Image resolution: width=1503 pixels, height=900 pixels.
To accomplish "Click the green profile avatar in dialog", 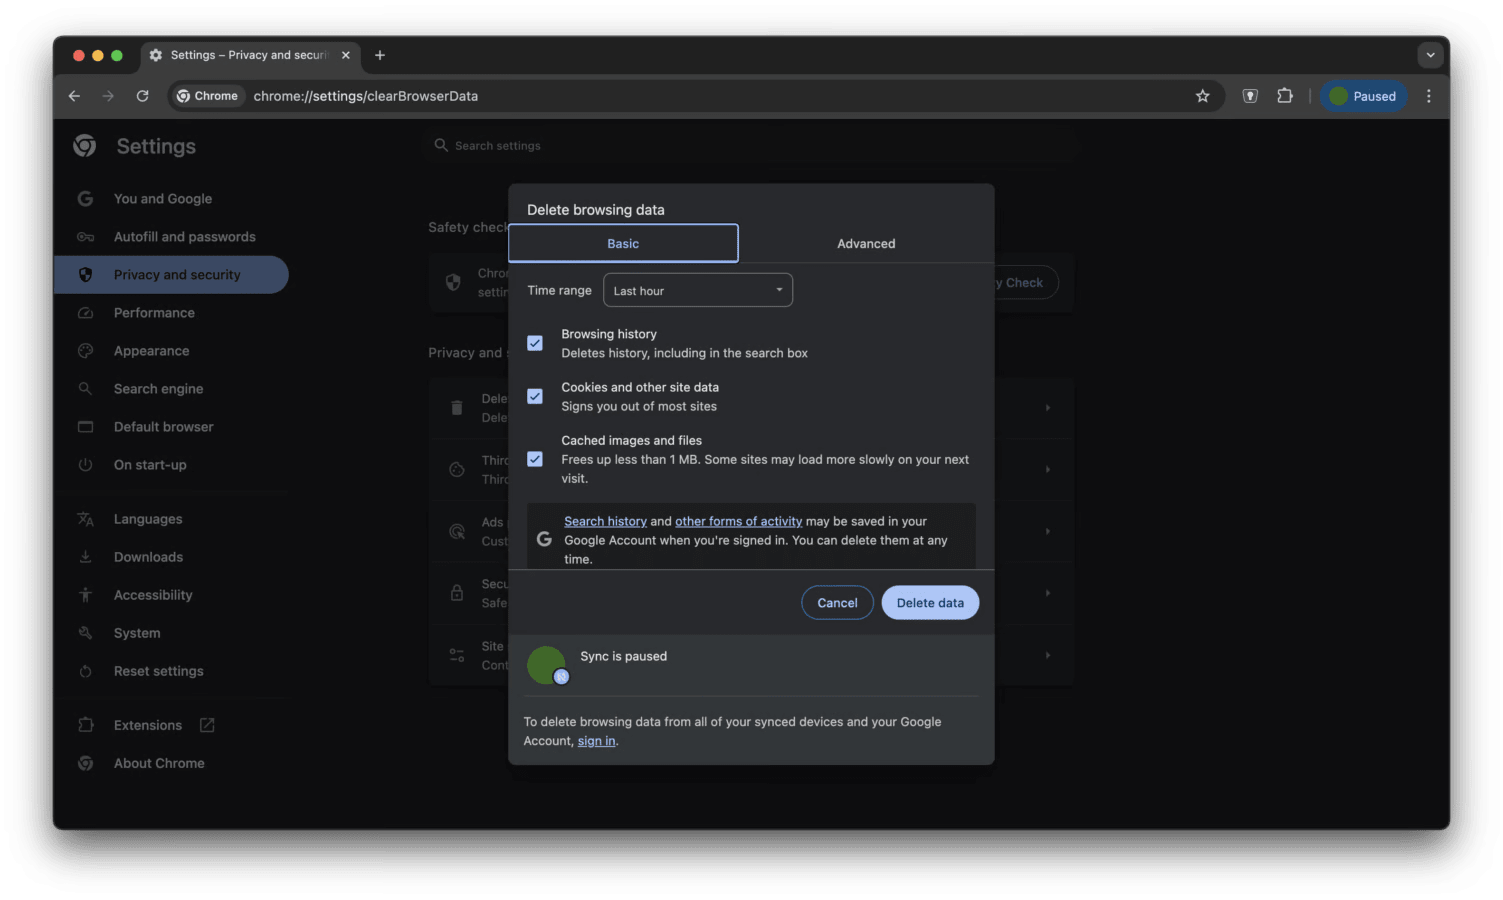I will coord(547,665).
